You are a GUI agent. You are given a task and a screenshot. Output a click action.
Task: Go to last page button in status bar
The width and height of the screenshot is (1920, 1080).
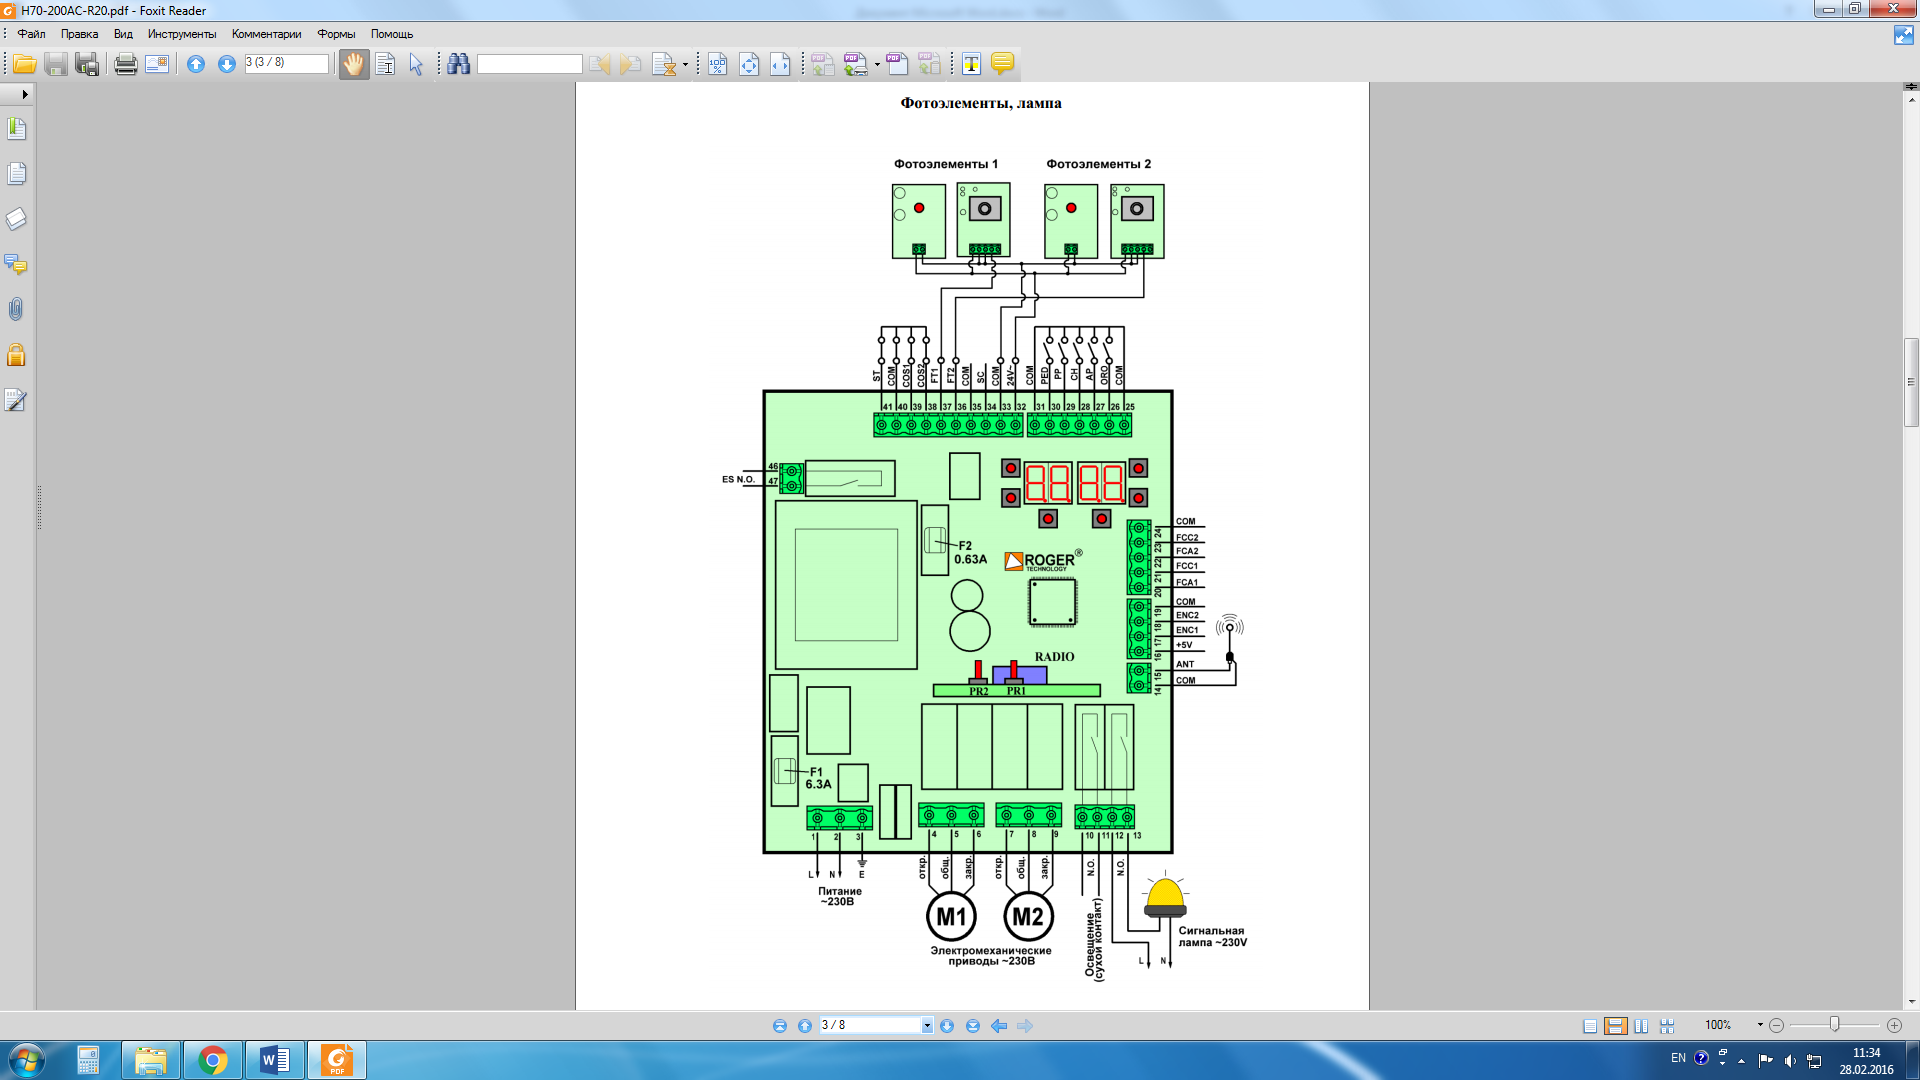click(x=972, y=1026)
